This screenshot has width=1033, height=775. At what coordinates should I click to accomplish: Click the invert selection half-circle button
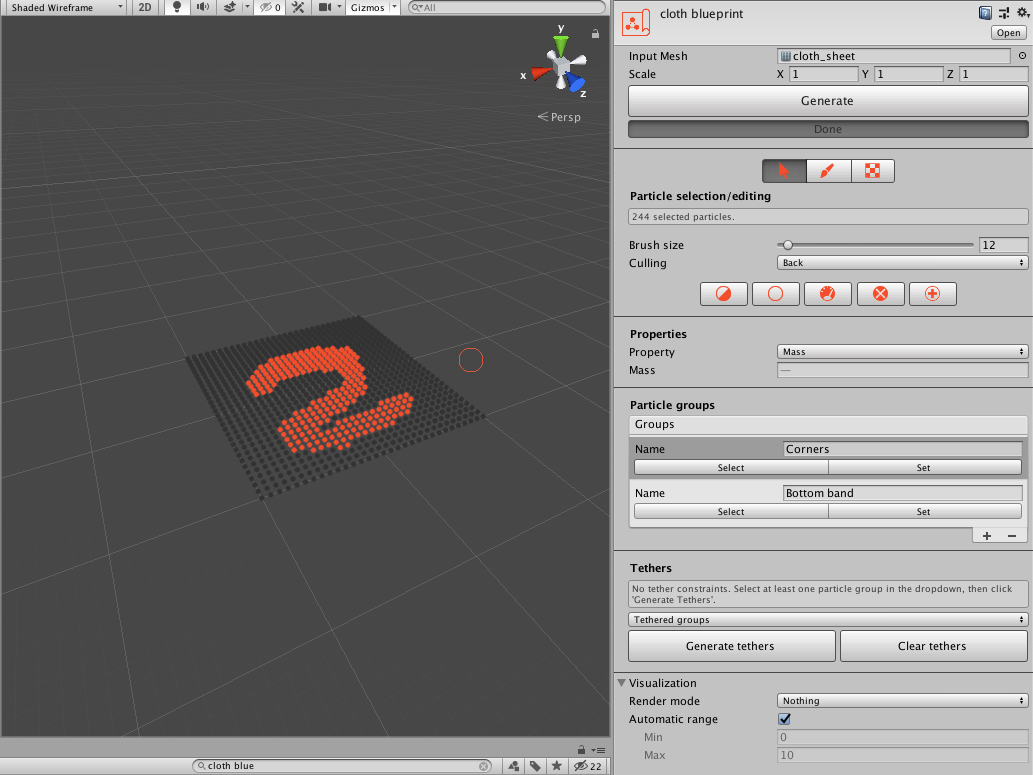tap(723, 294)
